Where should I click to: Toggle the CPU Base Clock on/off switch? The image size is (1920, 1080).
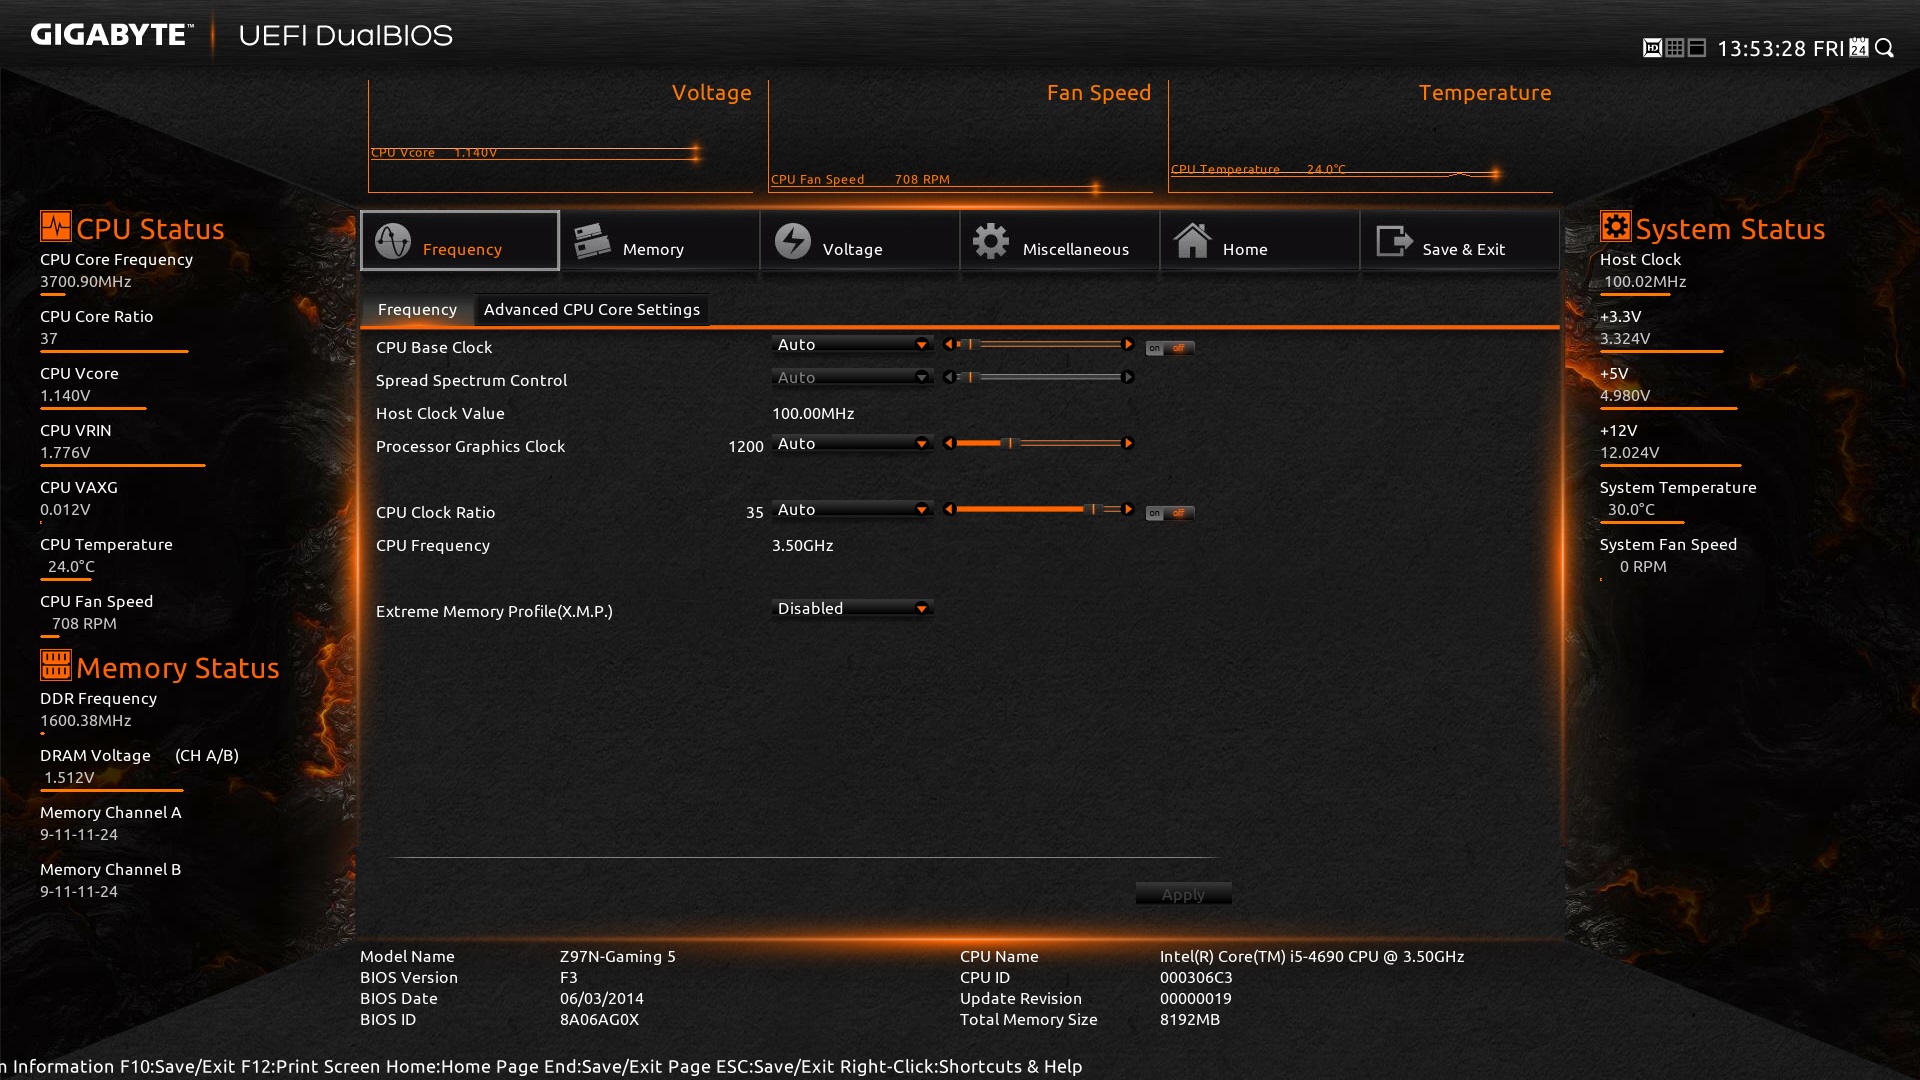1170,348
